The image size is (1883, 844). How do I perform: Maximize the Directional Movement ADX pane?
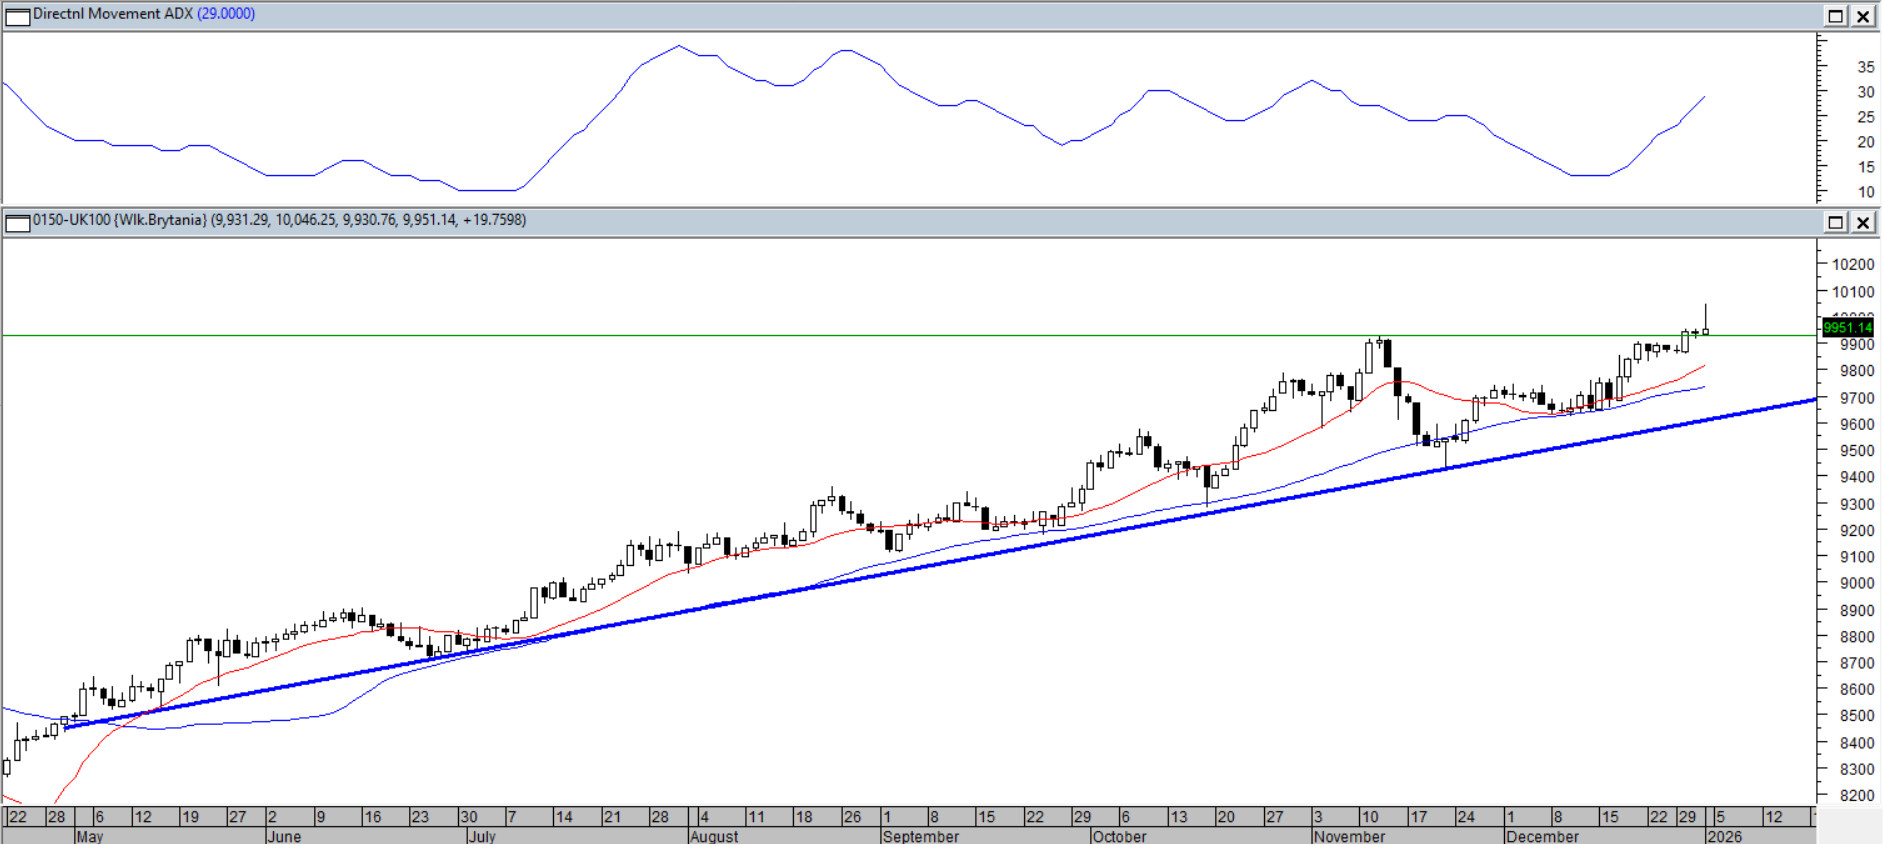[x=1836, y=16]
